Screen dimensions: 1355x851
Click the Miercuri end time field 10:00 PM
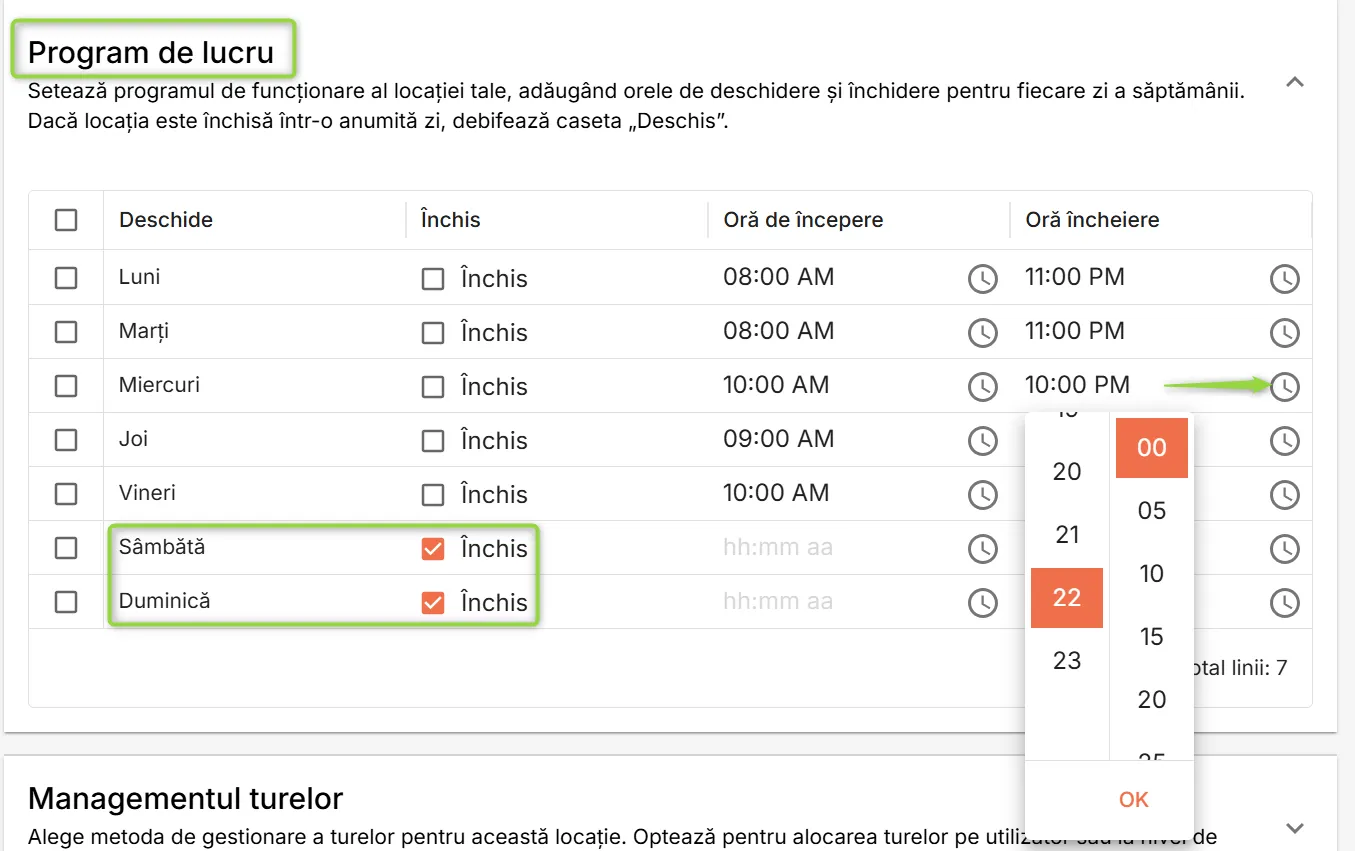click(x=1078, y=385)
